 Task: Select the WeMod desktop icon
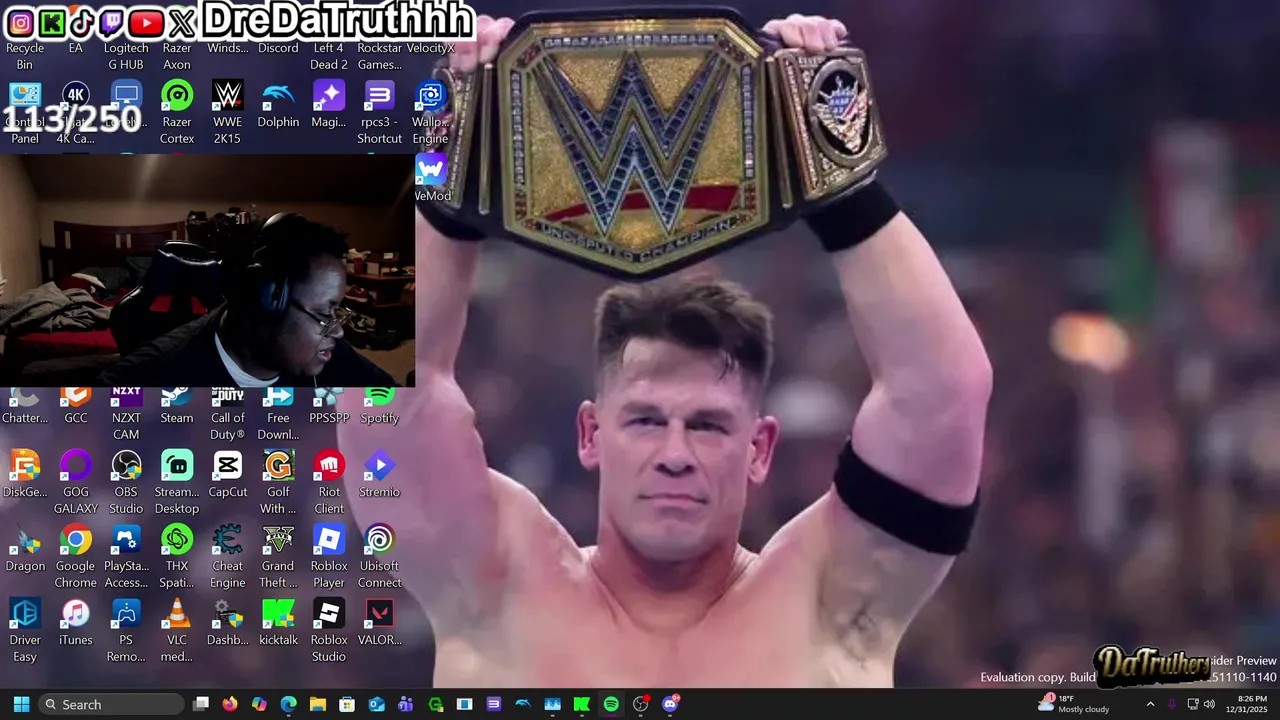click(x=431, y=178)
